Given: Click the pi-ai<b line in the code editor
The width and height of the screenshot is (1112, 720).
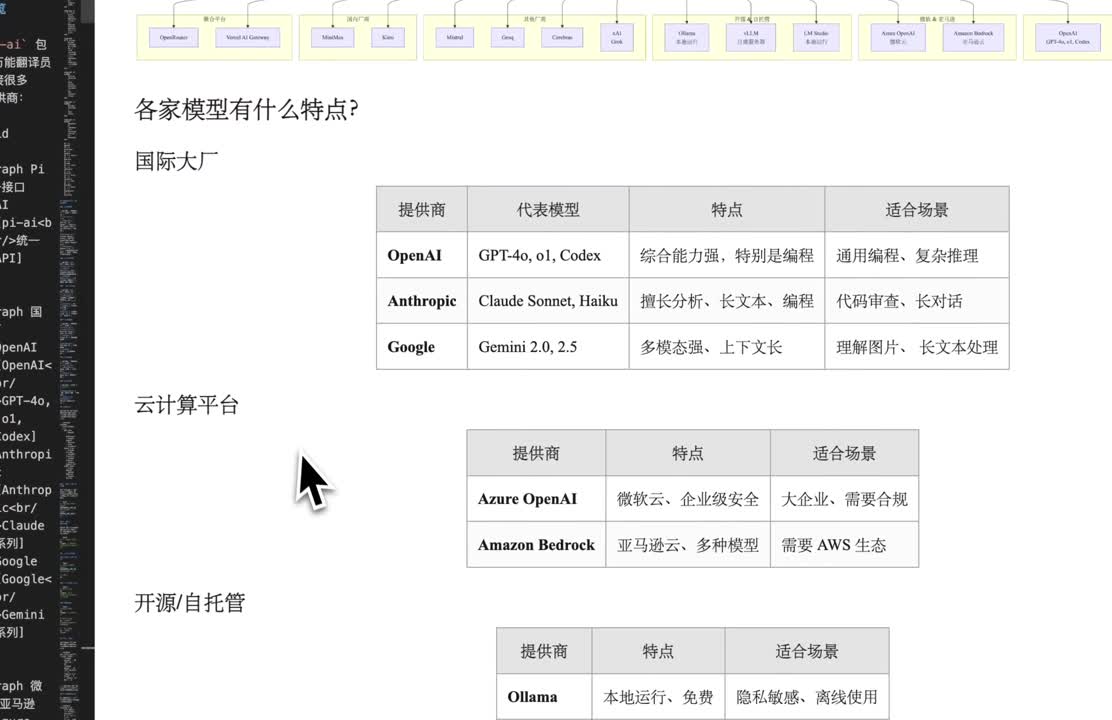Looking at the screenshot, I should tap(26, 223).
